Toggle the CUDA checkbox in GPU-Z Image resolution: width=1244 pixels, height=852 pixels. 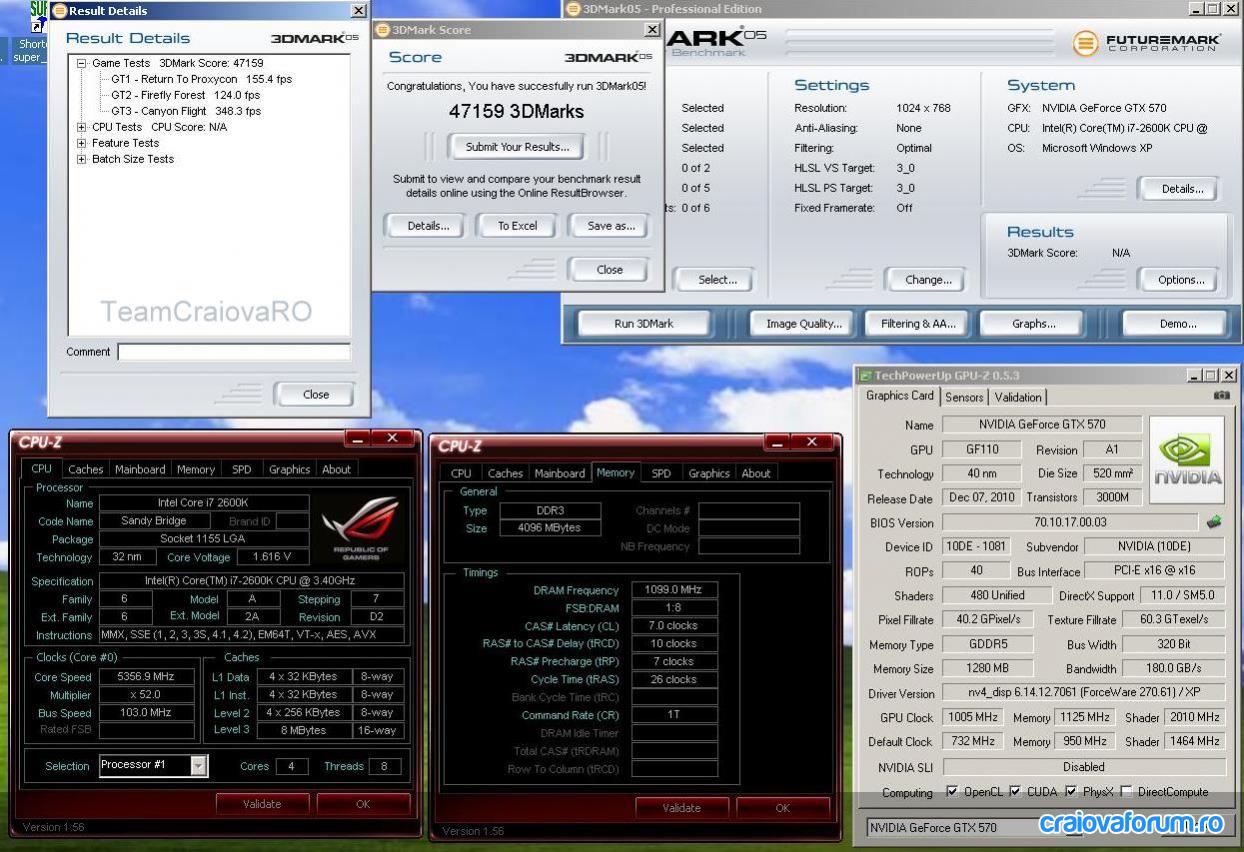pyautogui.click(x=1015, y=791)
